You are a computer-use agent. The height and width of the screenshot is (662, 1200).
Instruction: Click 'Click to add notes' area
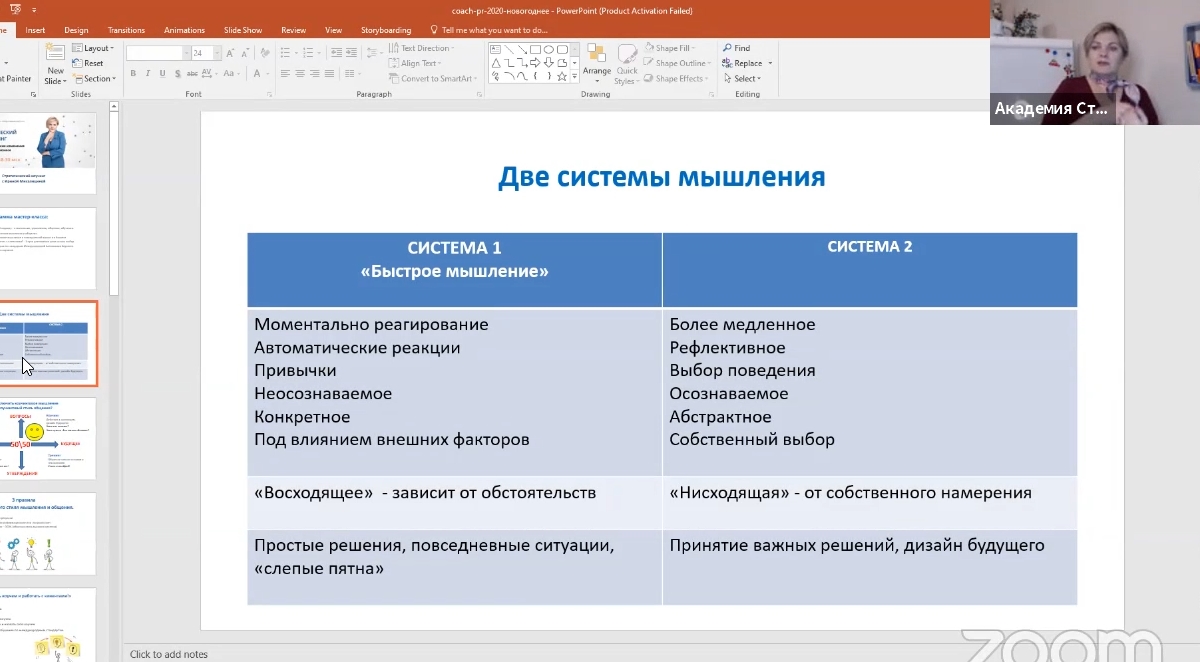click(169, 654)
